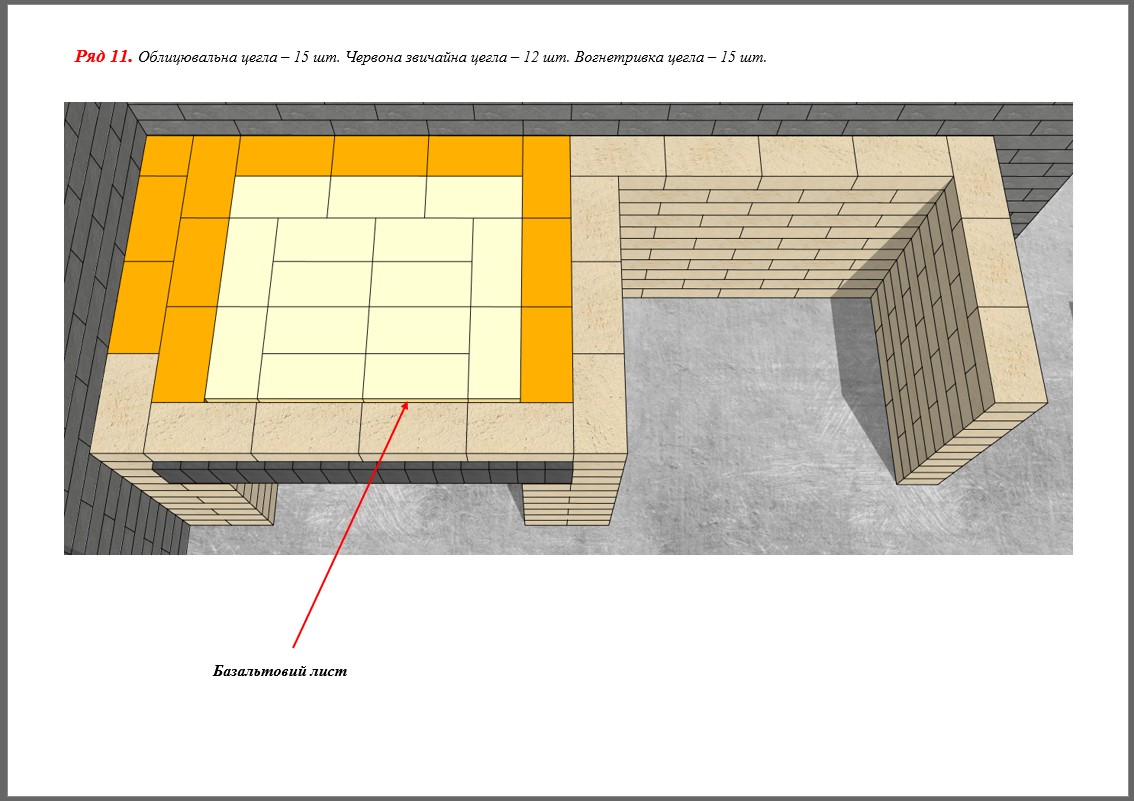Click the beige top bricks above the niche
Image resolution: width=1134 pixels, height=801 pixels.
[x=760, y=156]
